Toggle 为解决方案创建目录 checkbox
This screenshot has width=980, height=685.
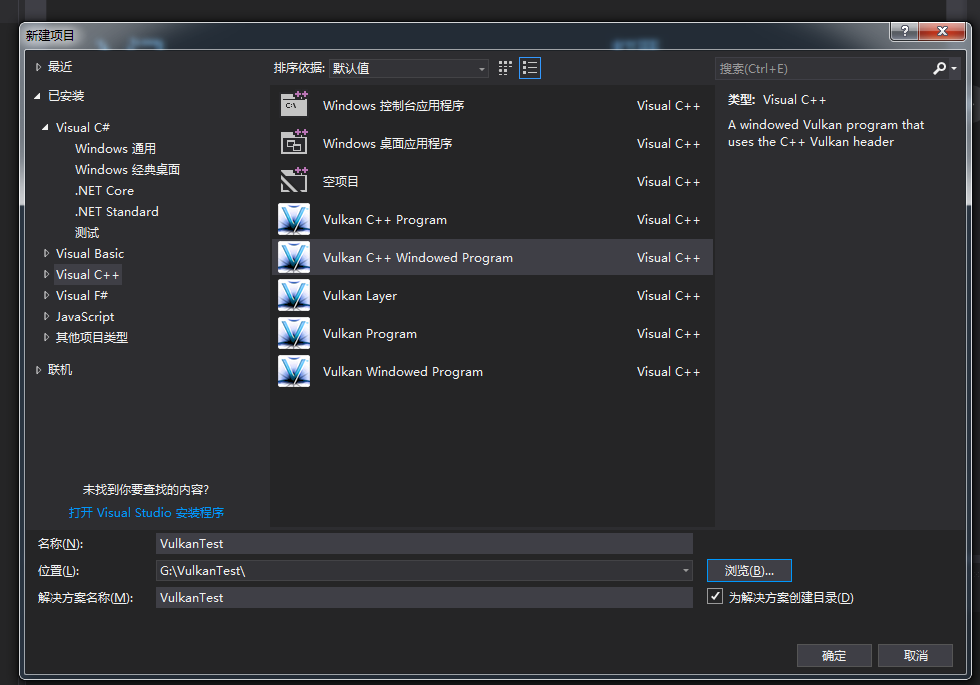click(x=714, y=596)
